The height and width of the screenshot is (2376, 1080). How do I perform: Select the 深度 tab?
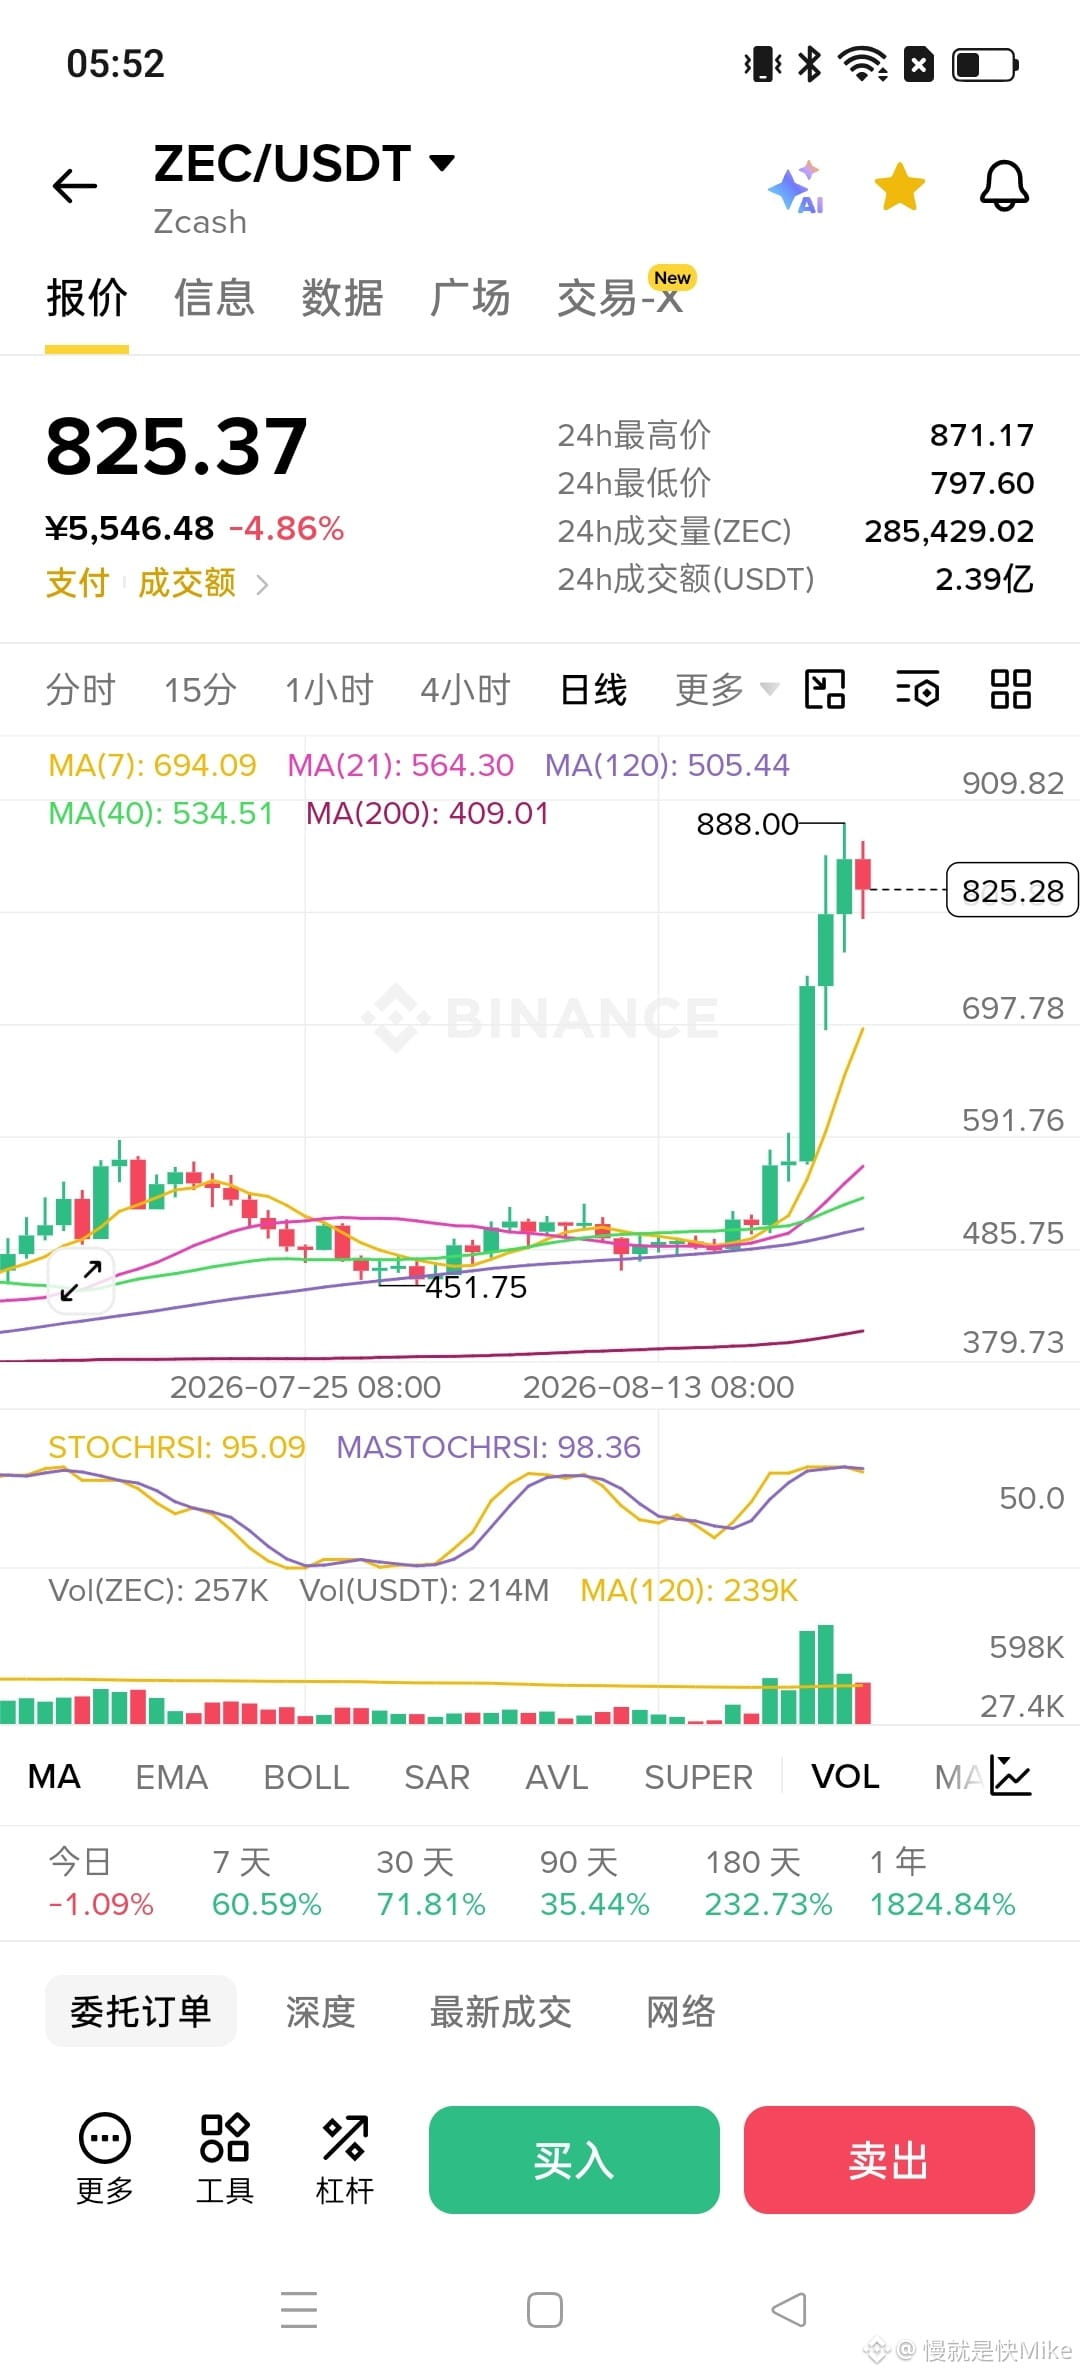click(x=321, y=2011)
